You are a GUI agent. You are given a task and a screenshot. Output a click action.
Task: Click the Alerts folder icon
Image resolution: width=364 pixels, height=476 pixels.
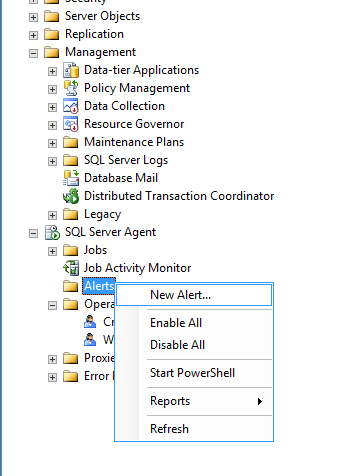coord(71,286)
